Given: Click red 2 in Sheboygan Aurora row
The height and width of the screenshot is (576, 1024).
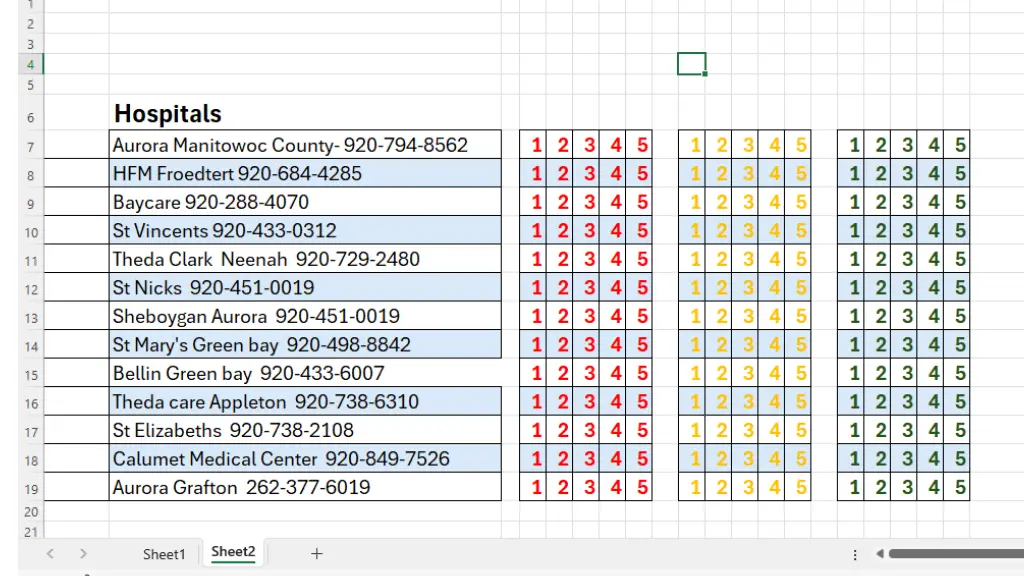Looking at the screenshot, I should (562, 316).
